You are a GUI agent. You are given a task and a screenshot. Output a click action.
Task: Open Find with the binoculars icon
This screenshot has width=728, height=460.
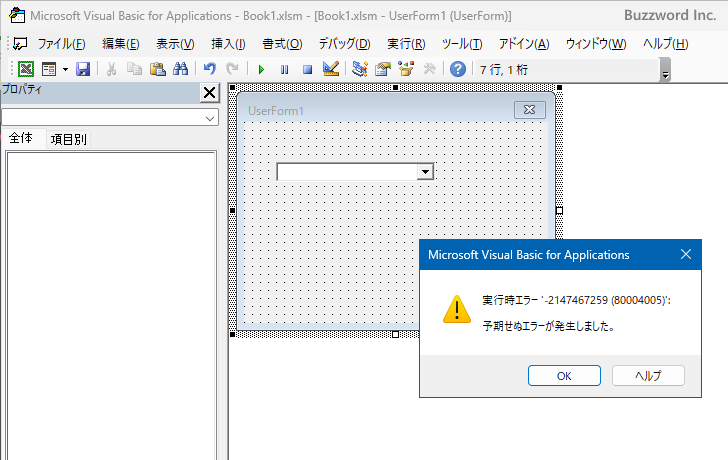tap(181, 69)
